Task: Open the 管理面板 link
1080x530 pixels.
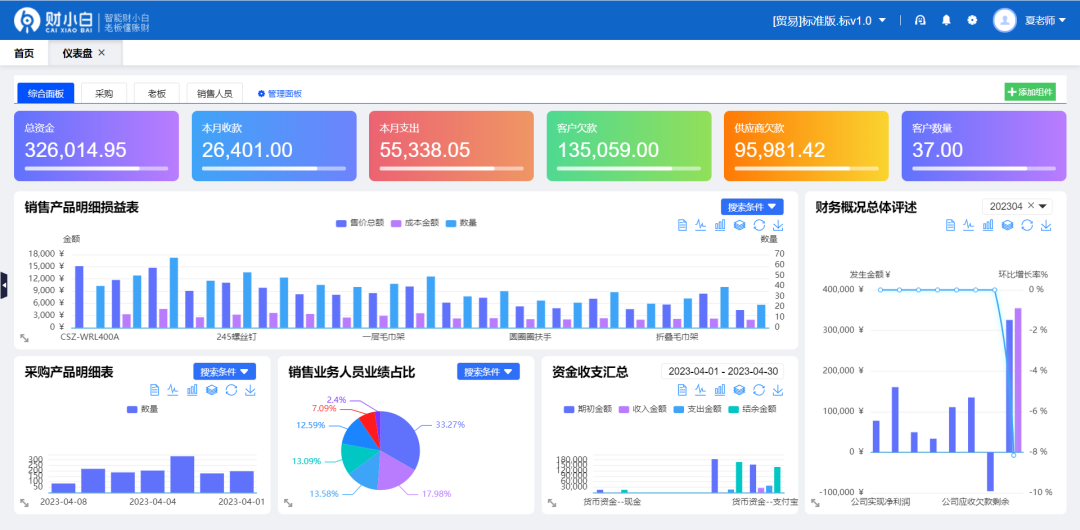Action: 280,94
